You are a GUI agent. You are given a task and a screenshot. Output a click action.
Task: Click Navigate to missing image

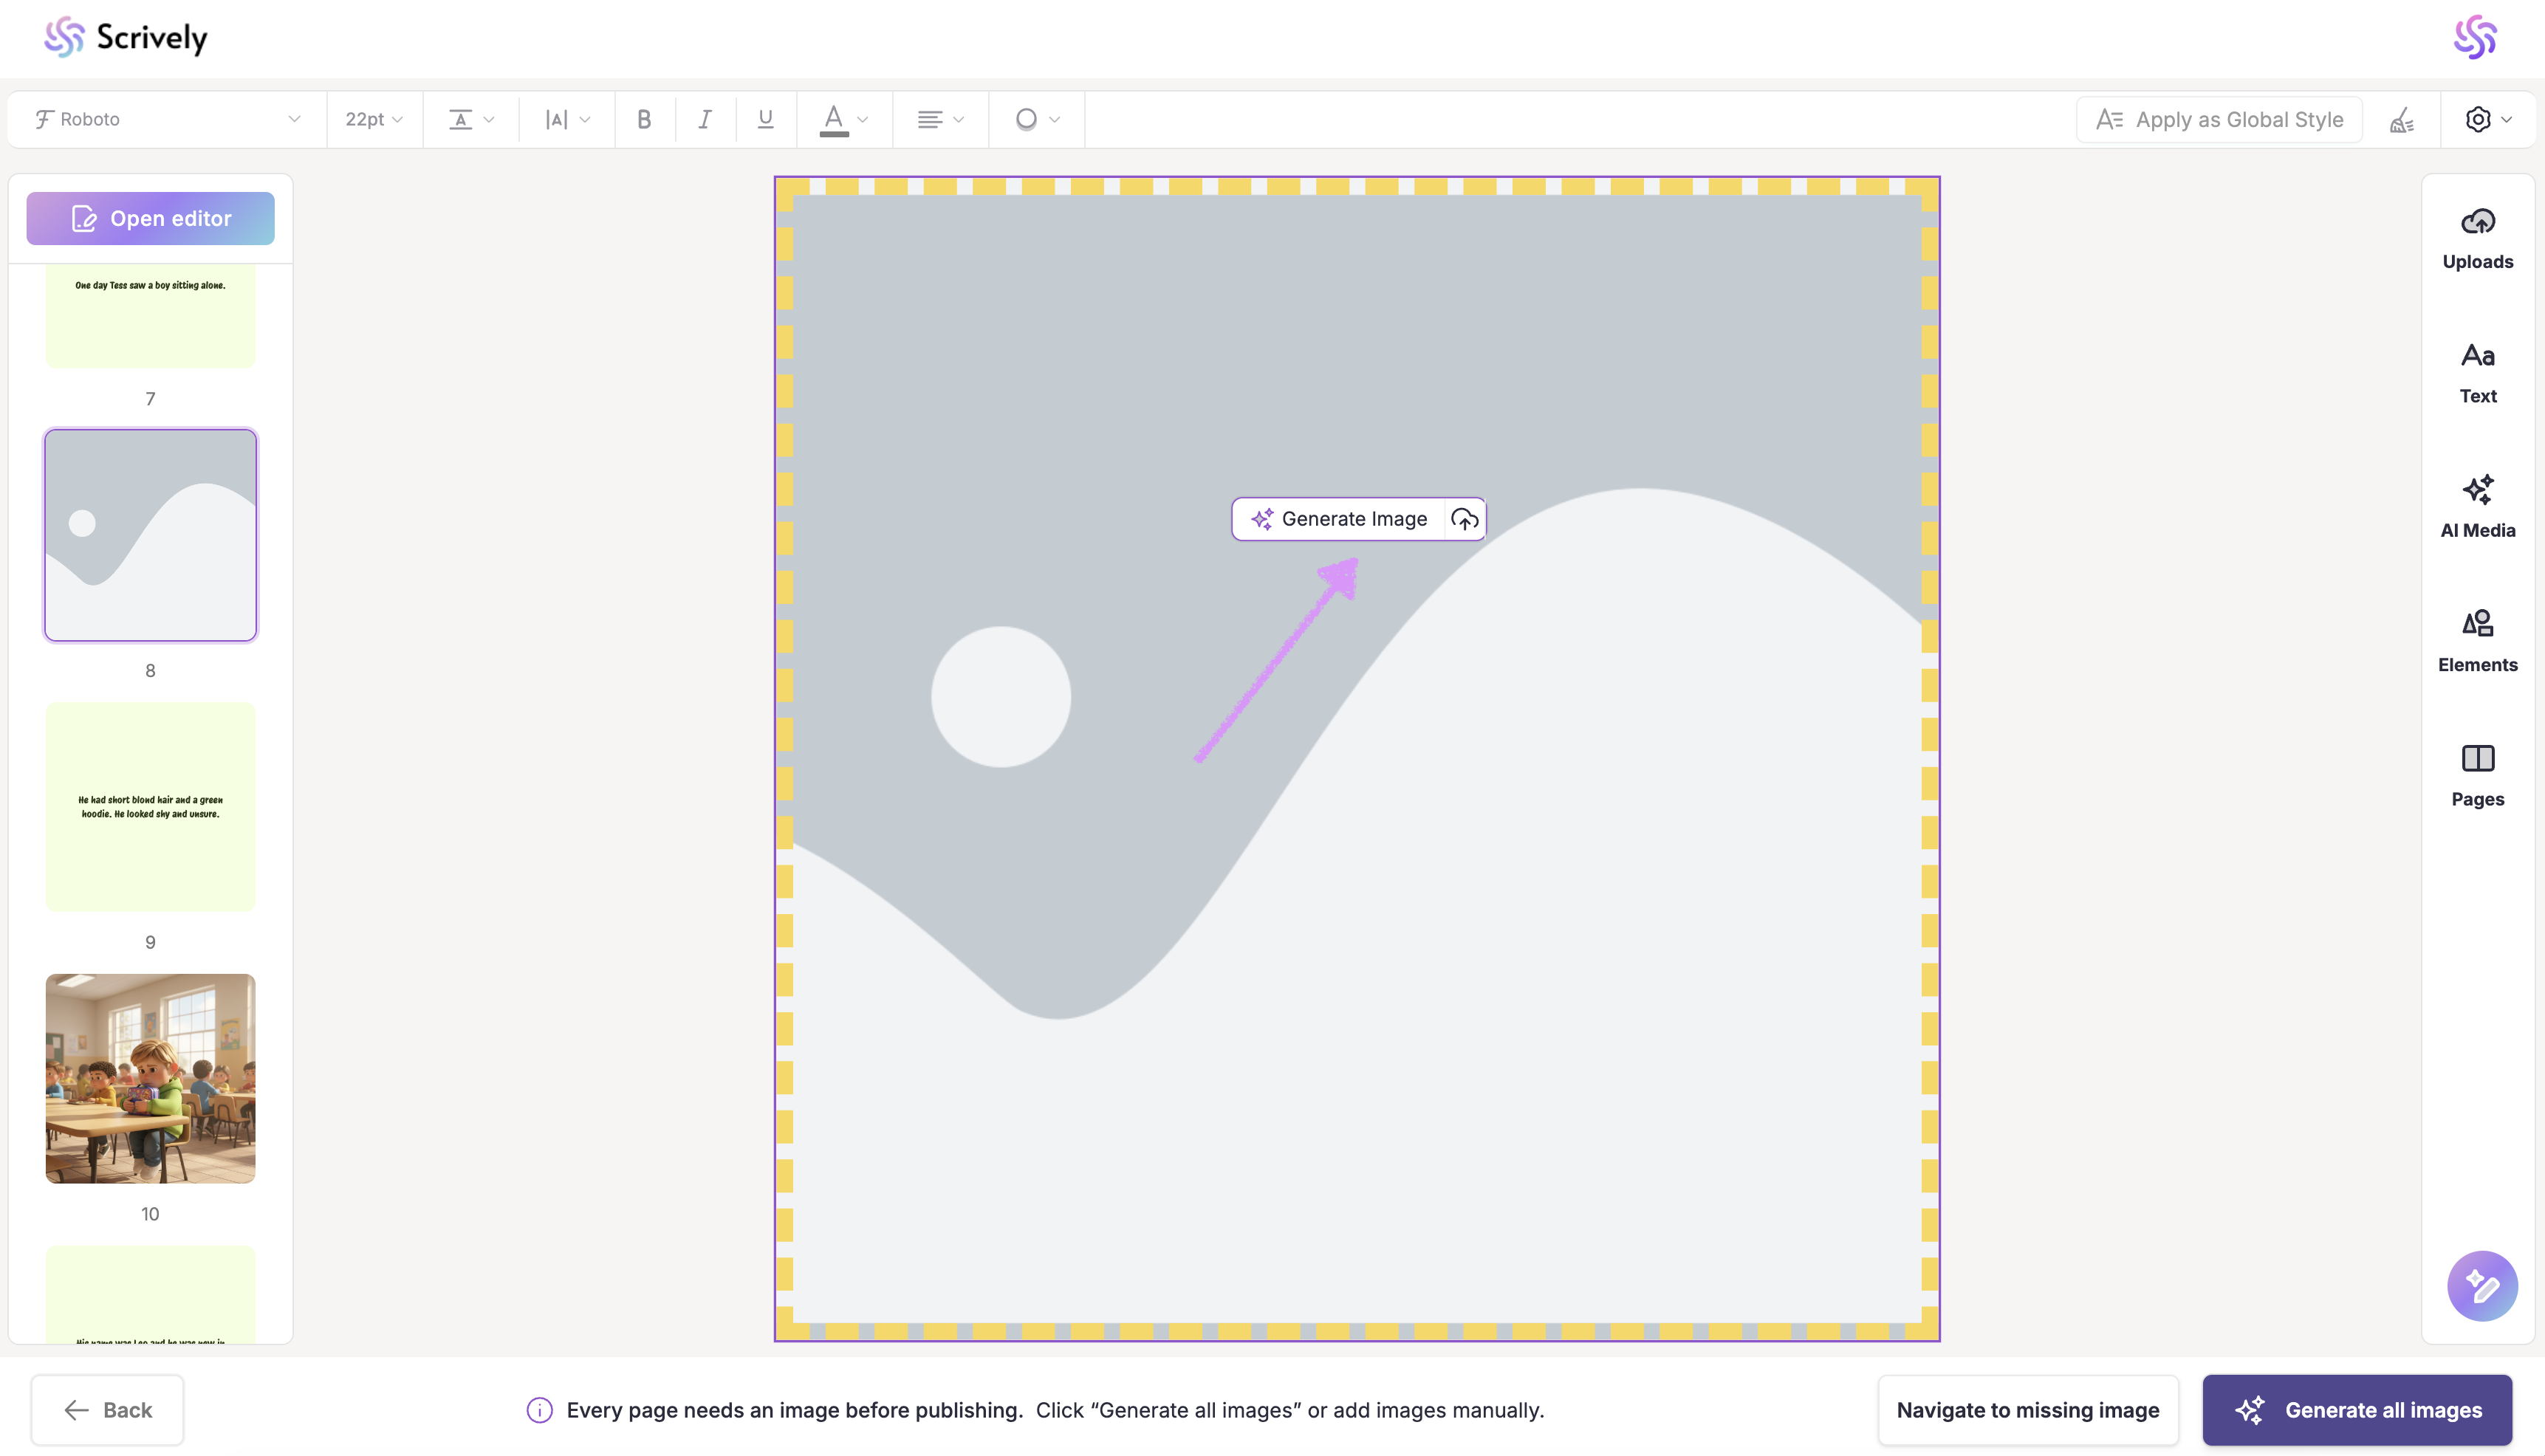click(2027, 1410)
